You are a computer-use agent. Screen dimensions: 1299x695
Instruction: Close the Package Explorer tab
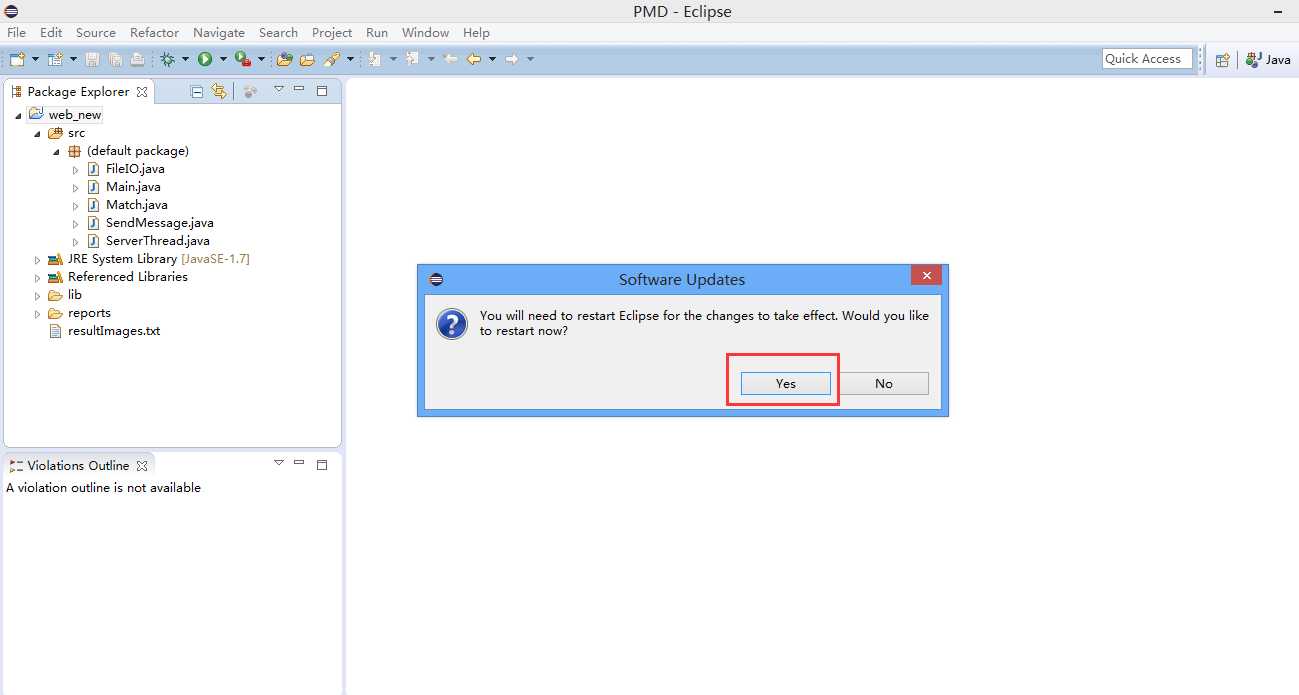142,91
